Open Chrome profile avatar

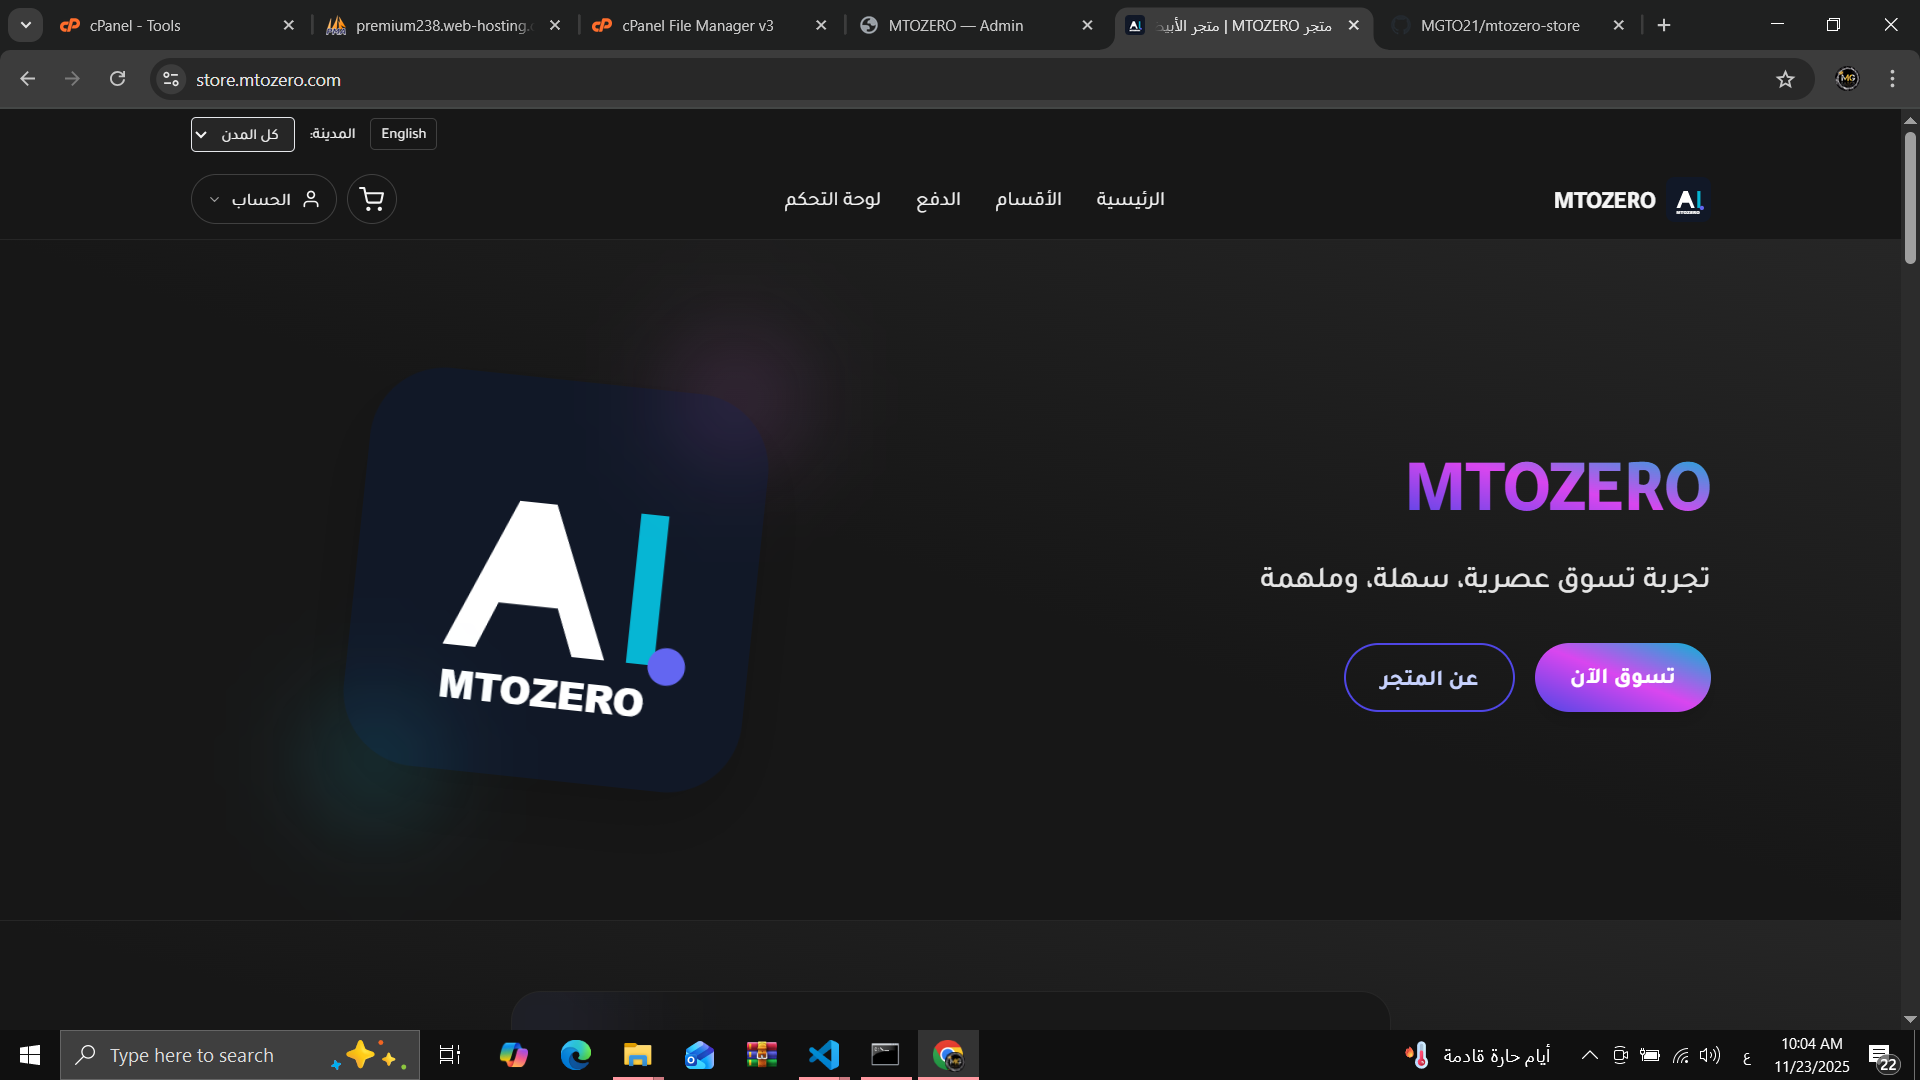coord(1847,79)
